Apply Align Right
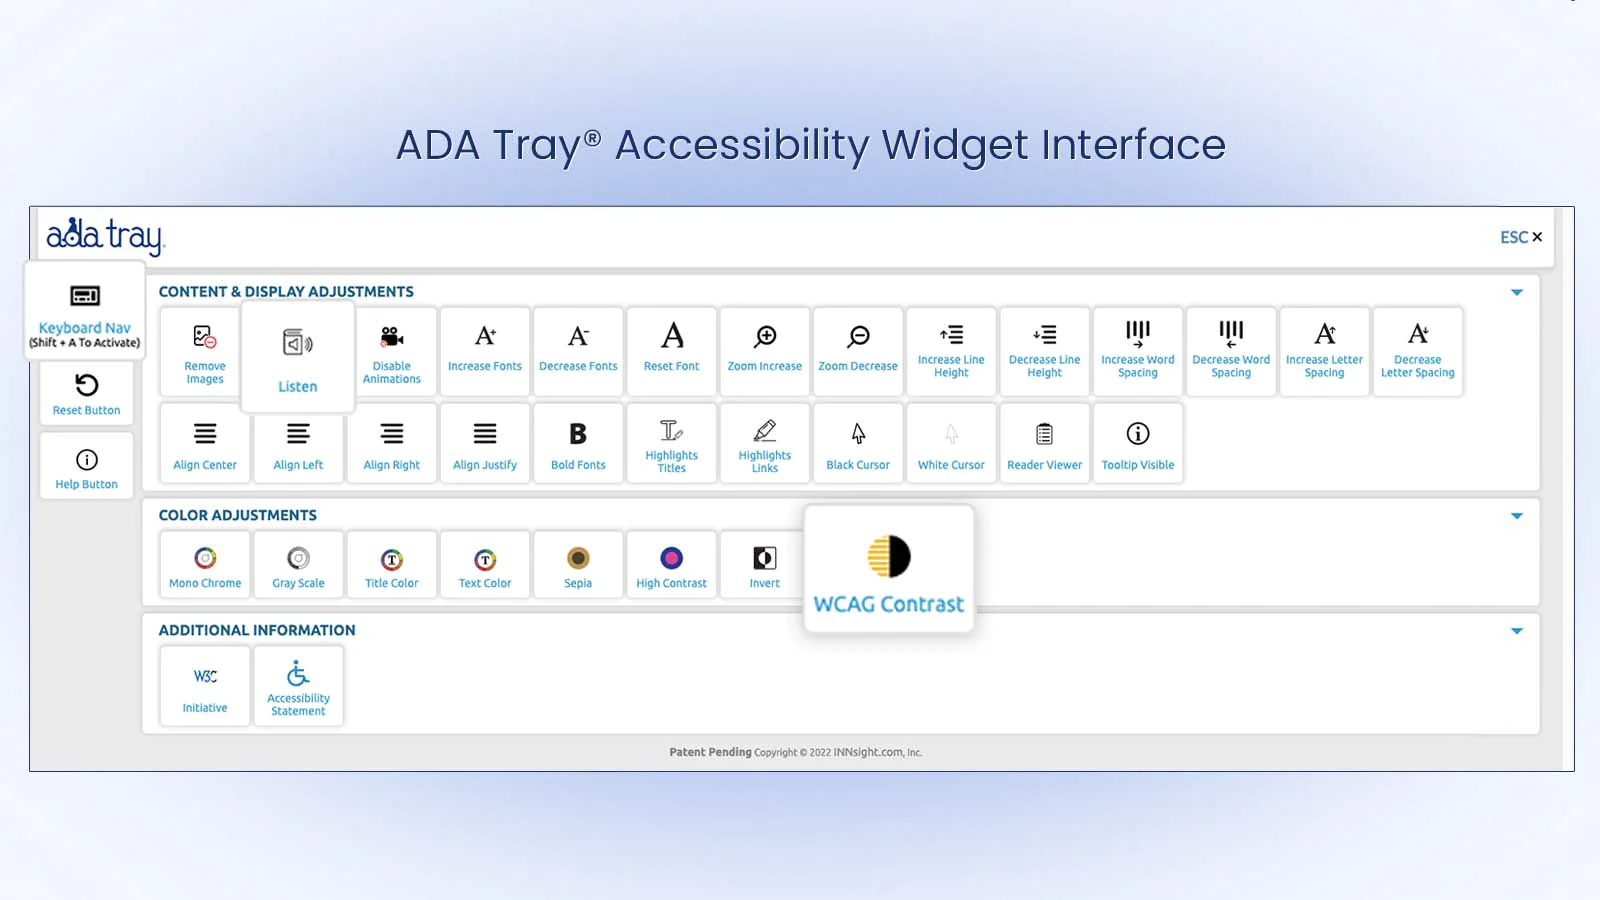This screenshot has width=1600, height=900. point(392,444)
